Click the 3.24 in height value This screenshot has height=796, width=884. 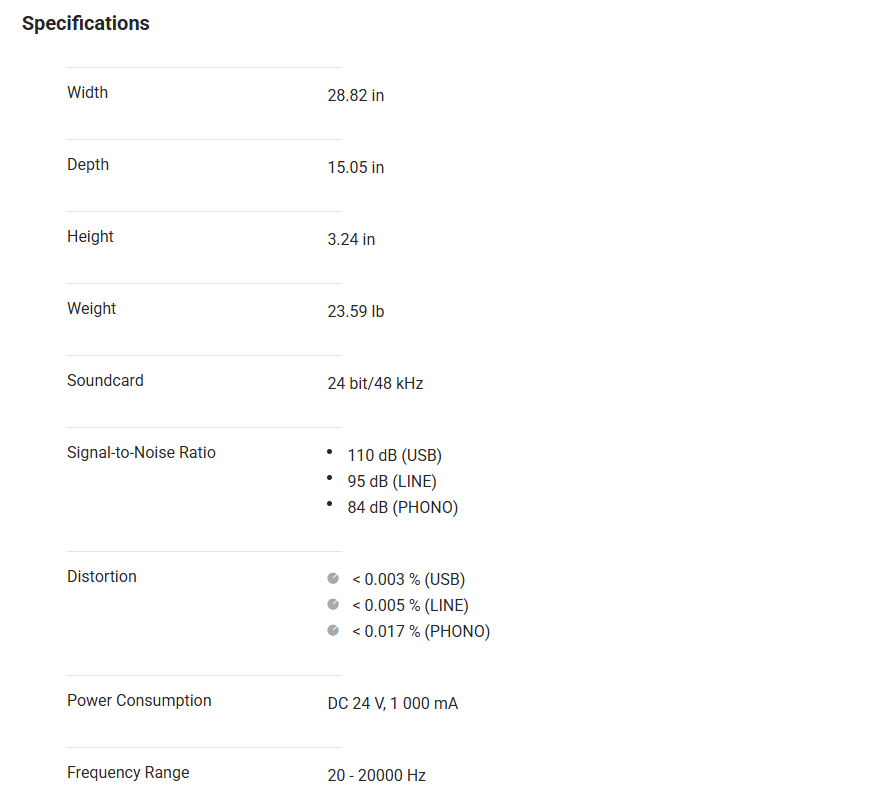point(351,240)
